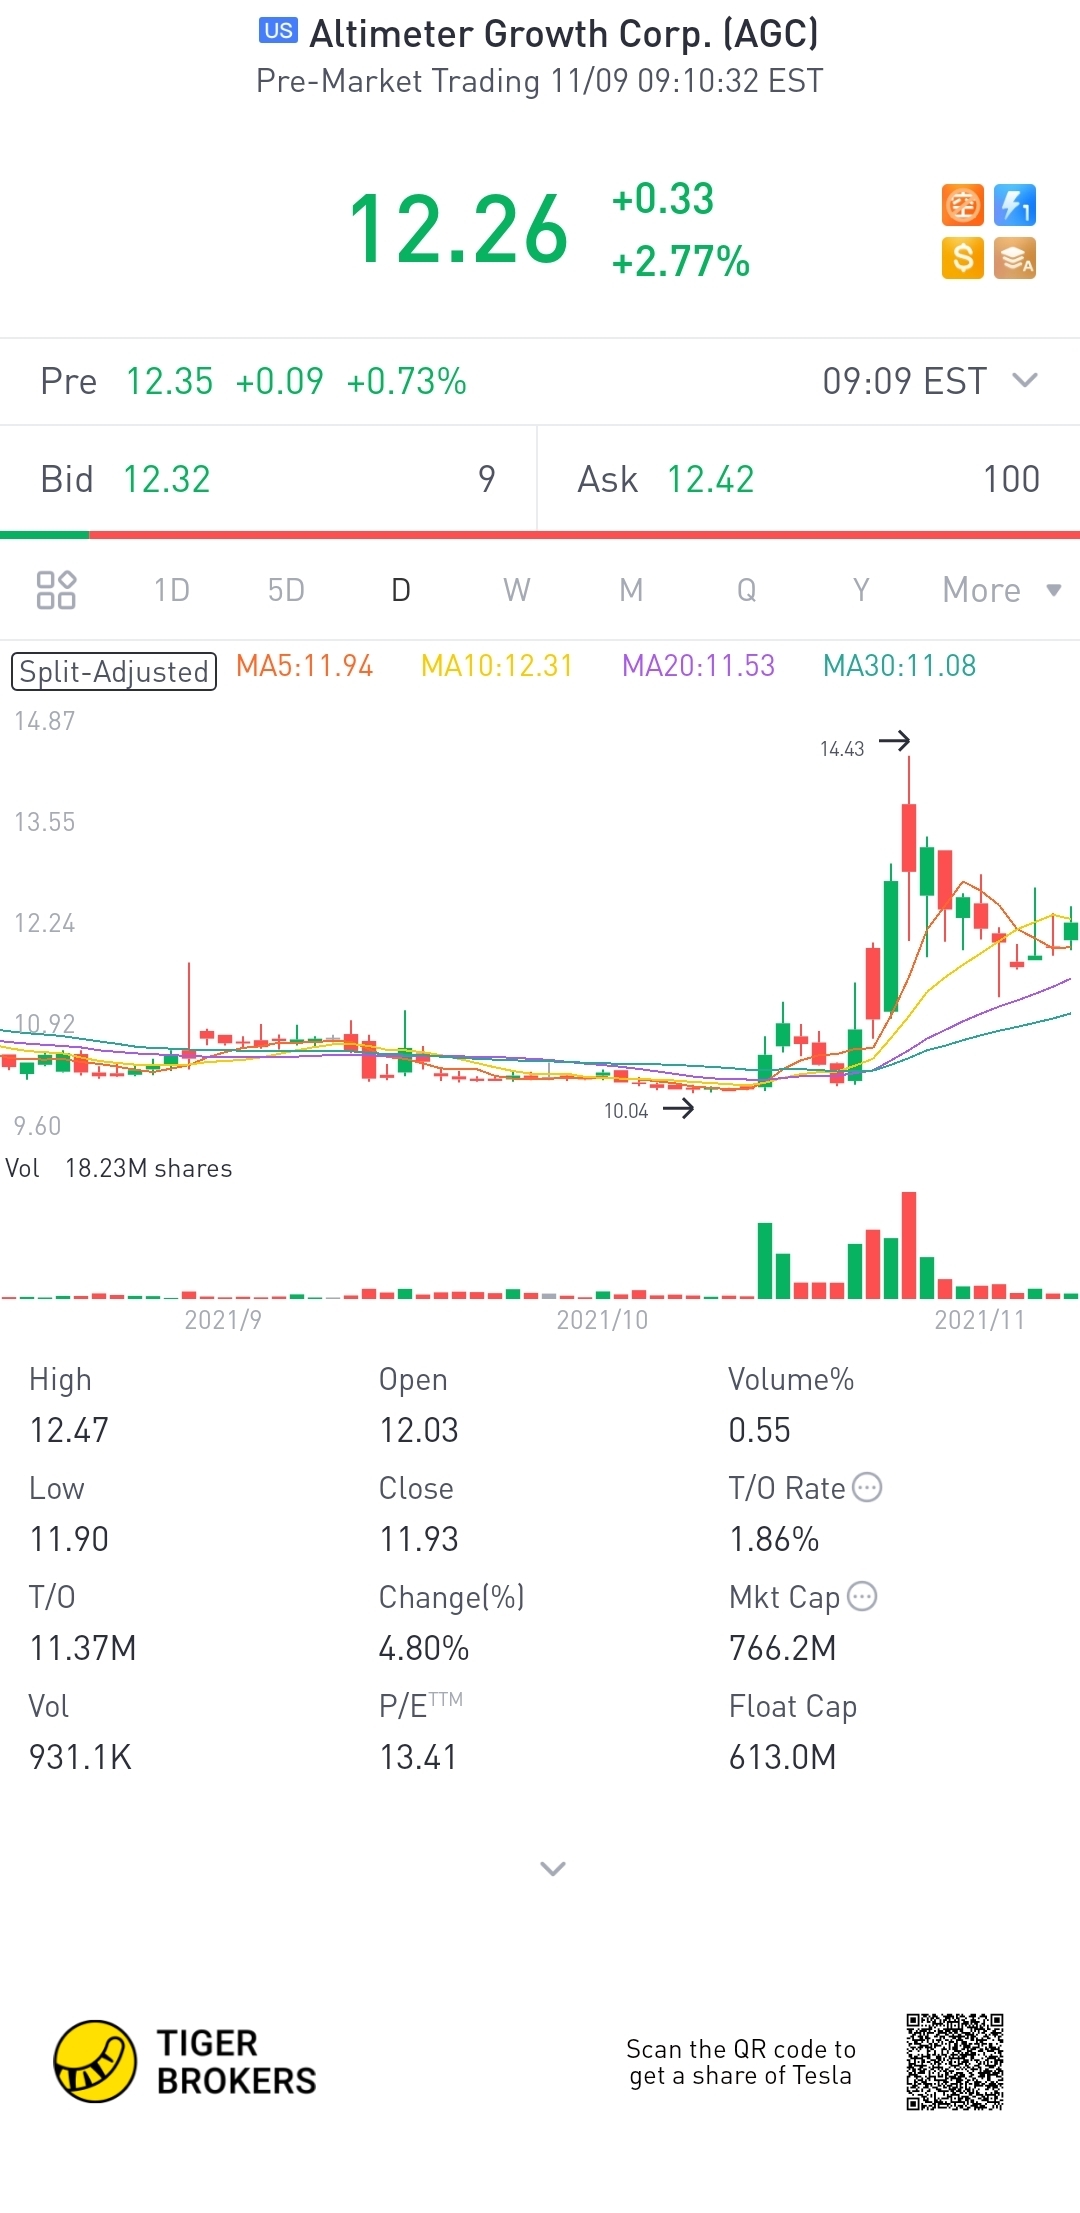The height and width of the screenshot is (2213, 1080).
Task: Open the More timeframe dropdown
Action: 1001,590
